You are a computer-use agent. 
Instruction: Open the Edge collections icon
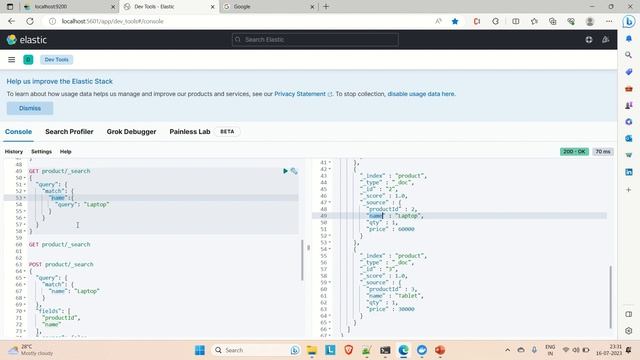click(x=552, y=21)
